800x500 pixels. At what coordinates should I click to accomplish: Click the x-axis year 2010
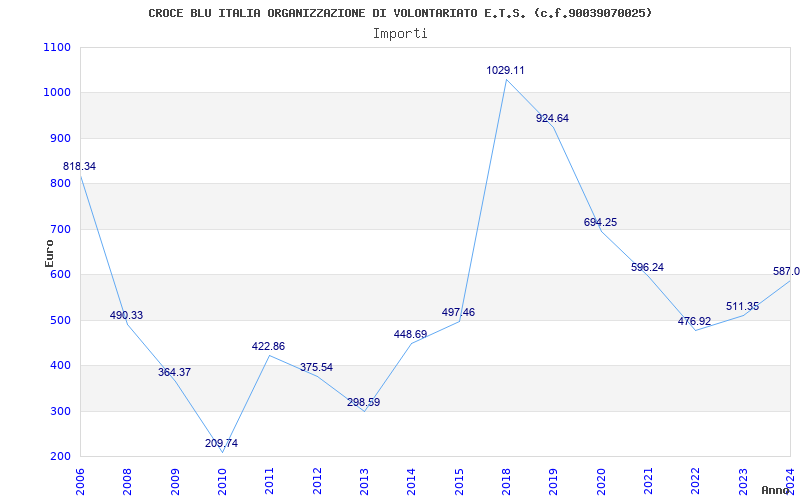pyautogui.click(x=222, y=482)
